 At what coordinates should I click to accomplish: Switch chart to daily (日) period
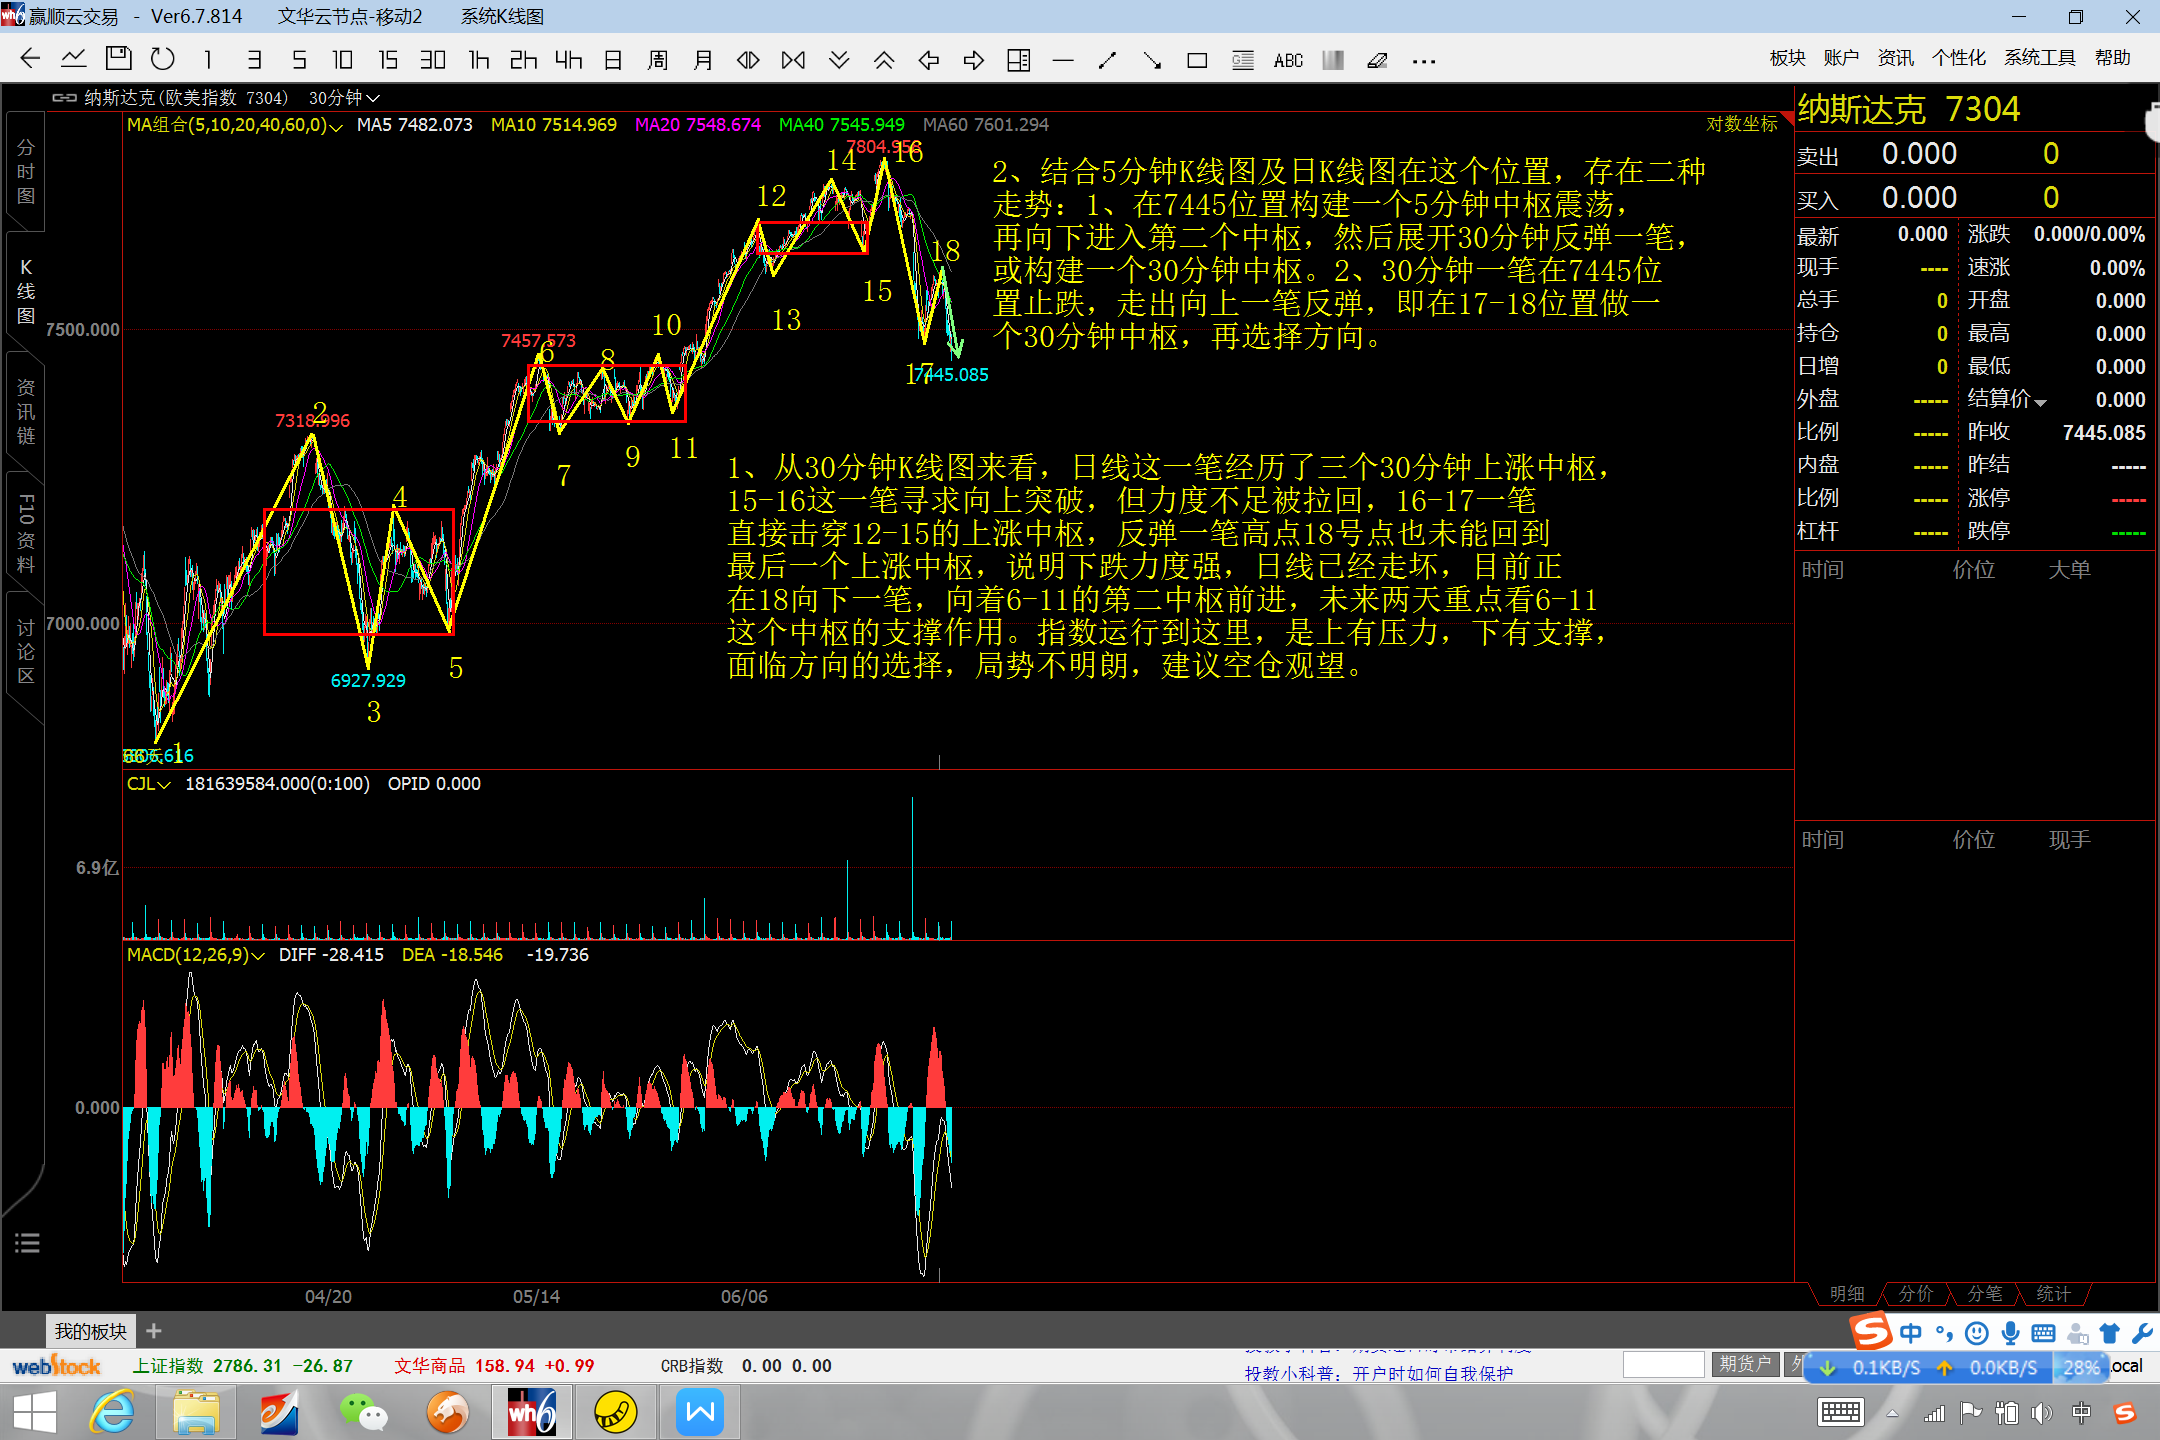[613, 61]
